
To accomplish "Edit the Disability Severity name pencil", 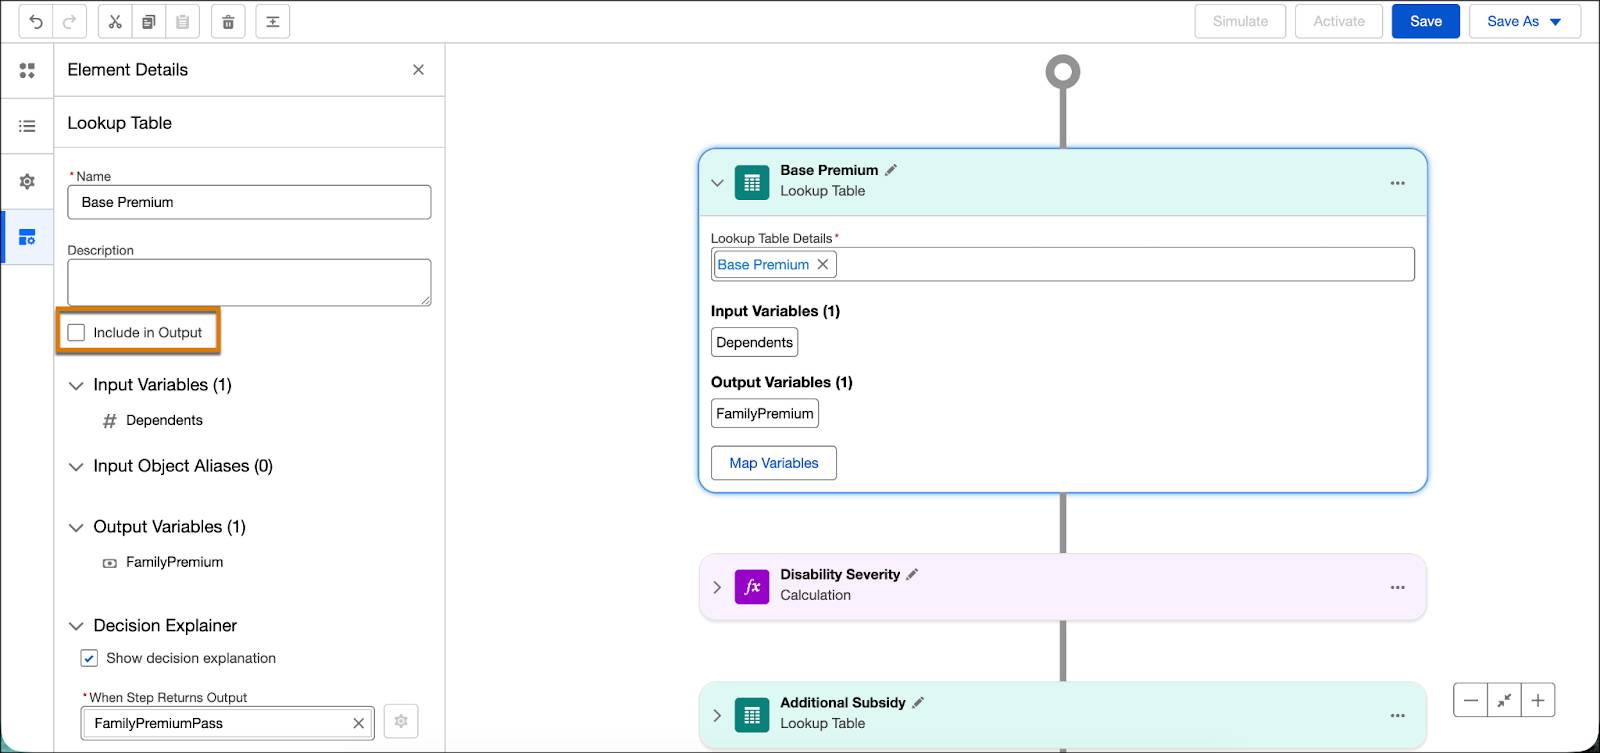I will pos(912,574).
